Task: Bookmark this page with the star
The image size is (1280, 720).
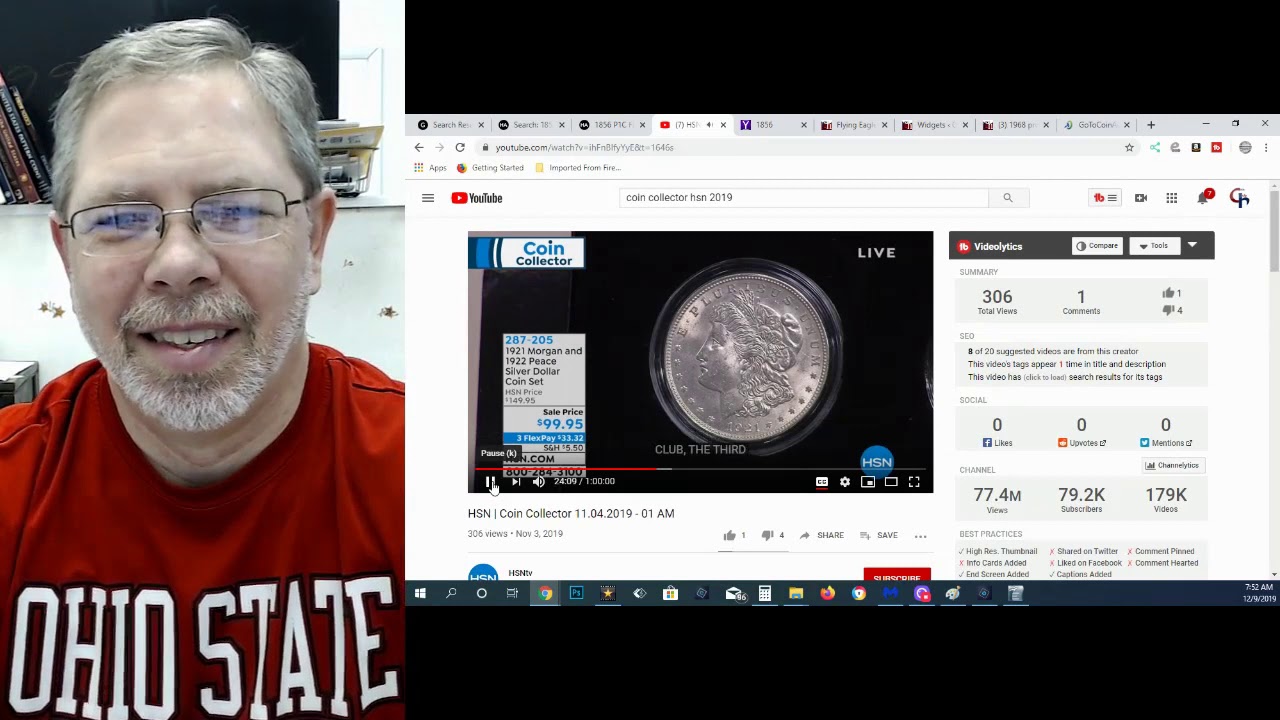Action: click(1129, 147)
